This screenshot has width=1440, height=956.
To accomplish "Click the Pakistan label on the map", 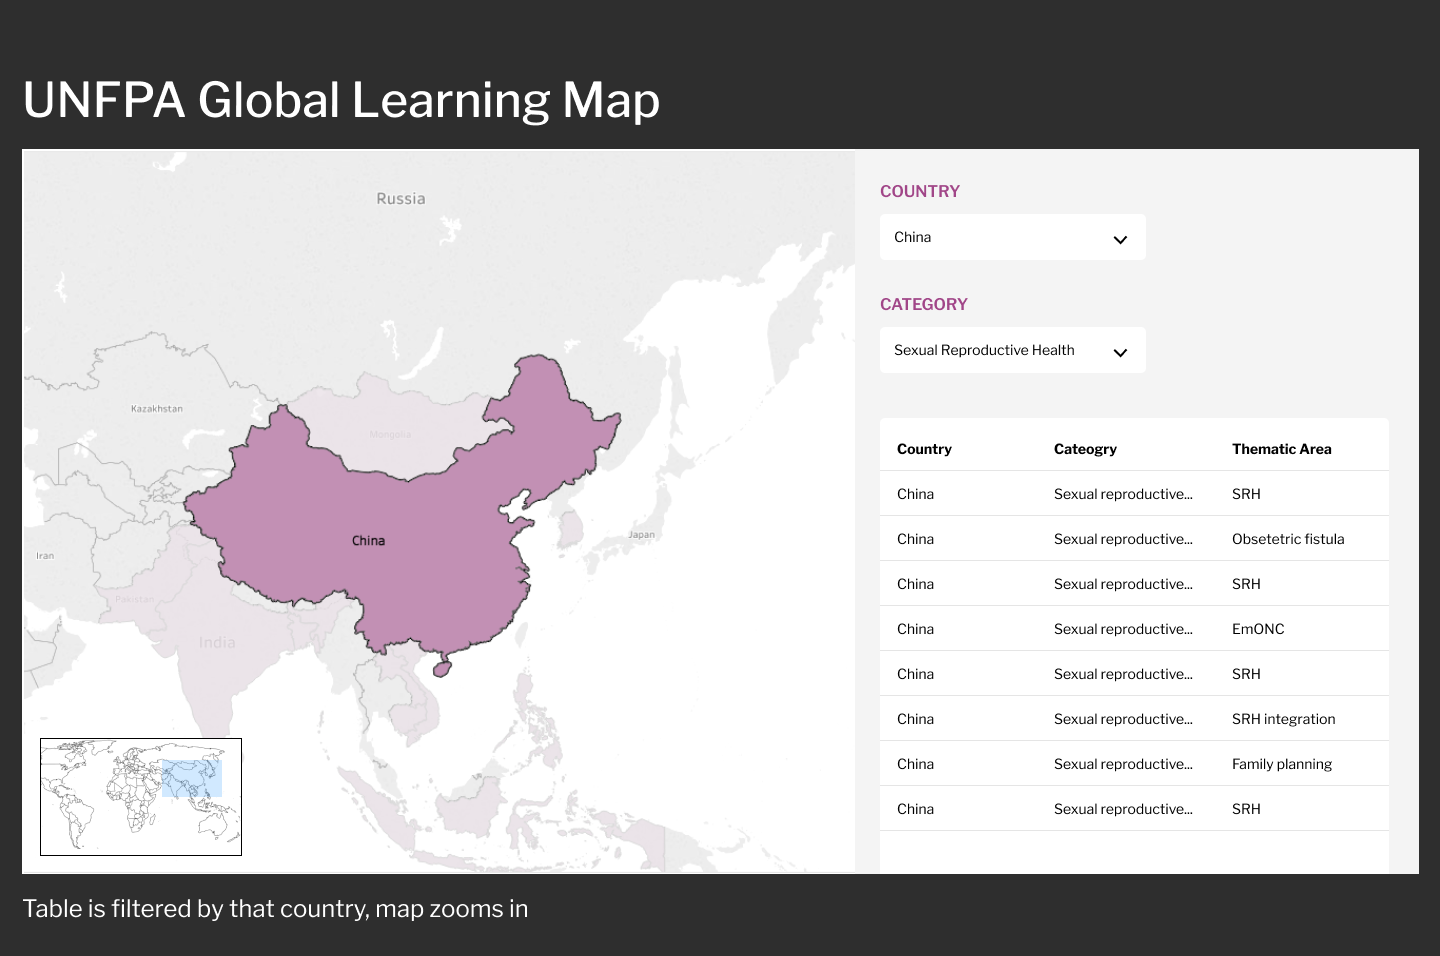I will [135, 599].
